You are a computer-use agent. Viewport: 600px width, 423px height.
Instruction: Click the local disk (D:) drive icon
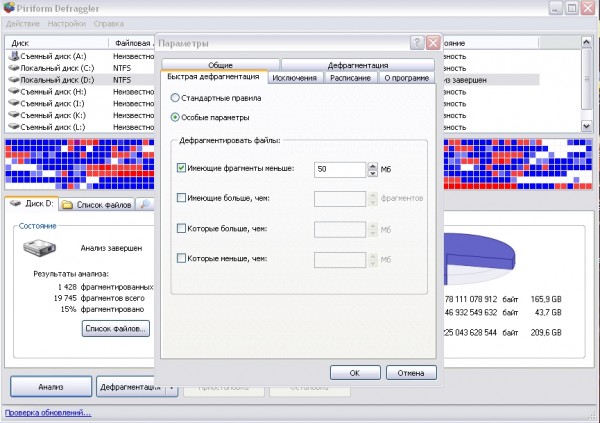coord(14,80)
